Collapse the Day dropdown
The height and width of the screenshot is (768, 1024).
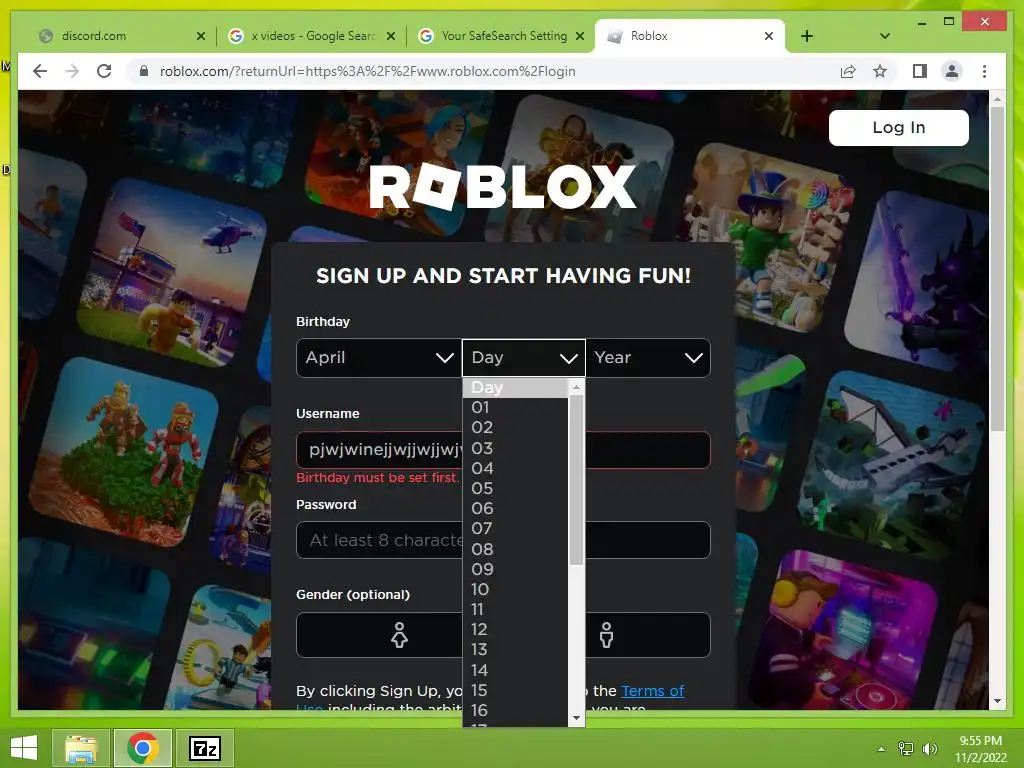524,358
